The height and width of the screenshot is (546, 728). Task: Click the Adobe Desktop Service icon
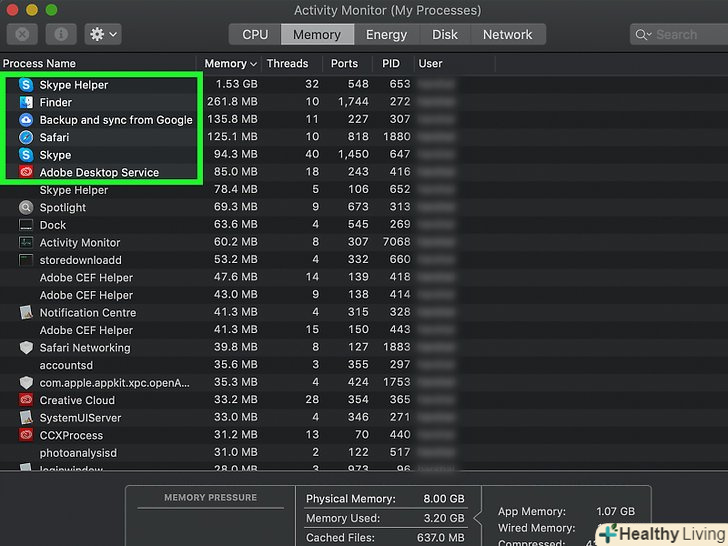coord(26,172)
